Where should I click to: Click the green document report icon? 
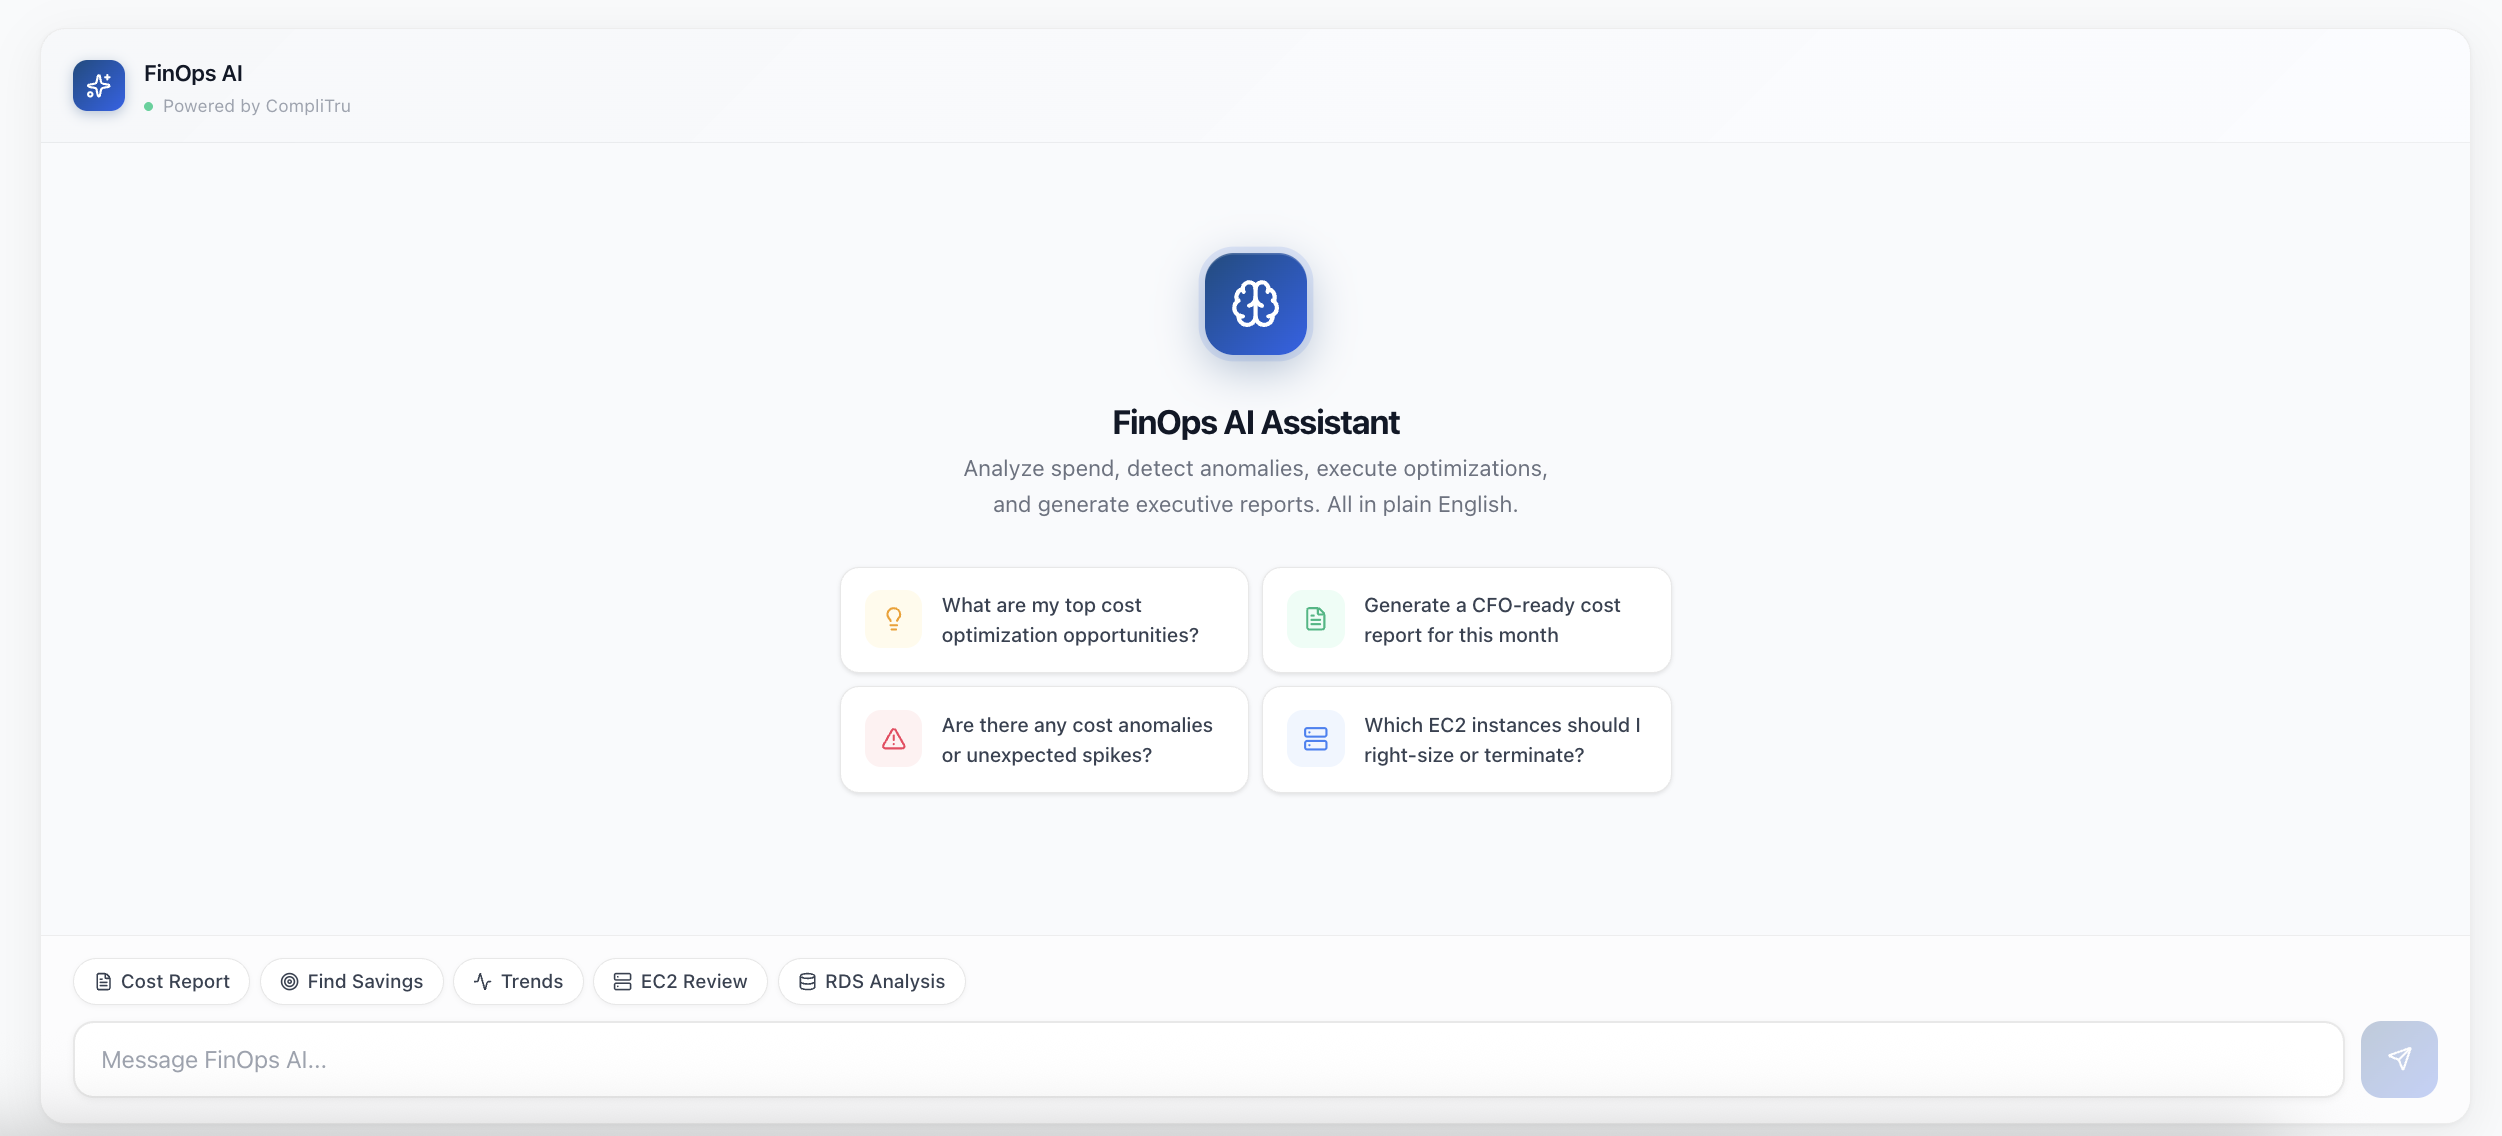1315,618
